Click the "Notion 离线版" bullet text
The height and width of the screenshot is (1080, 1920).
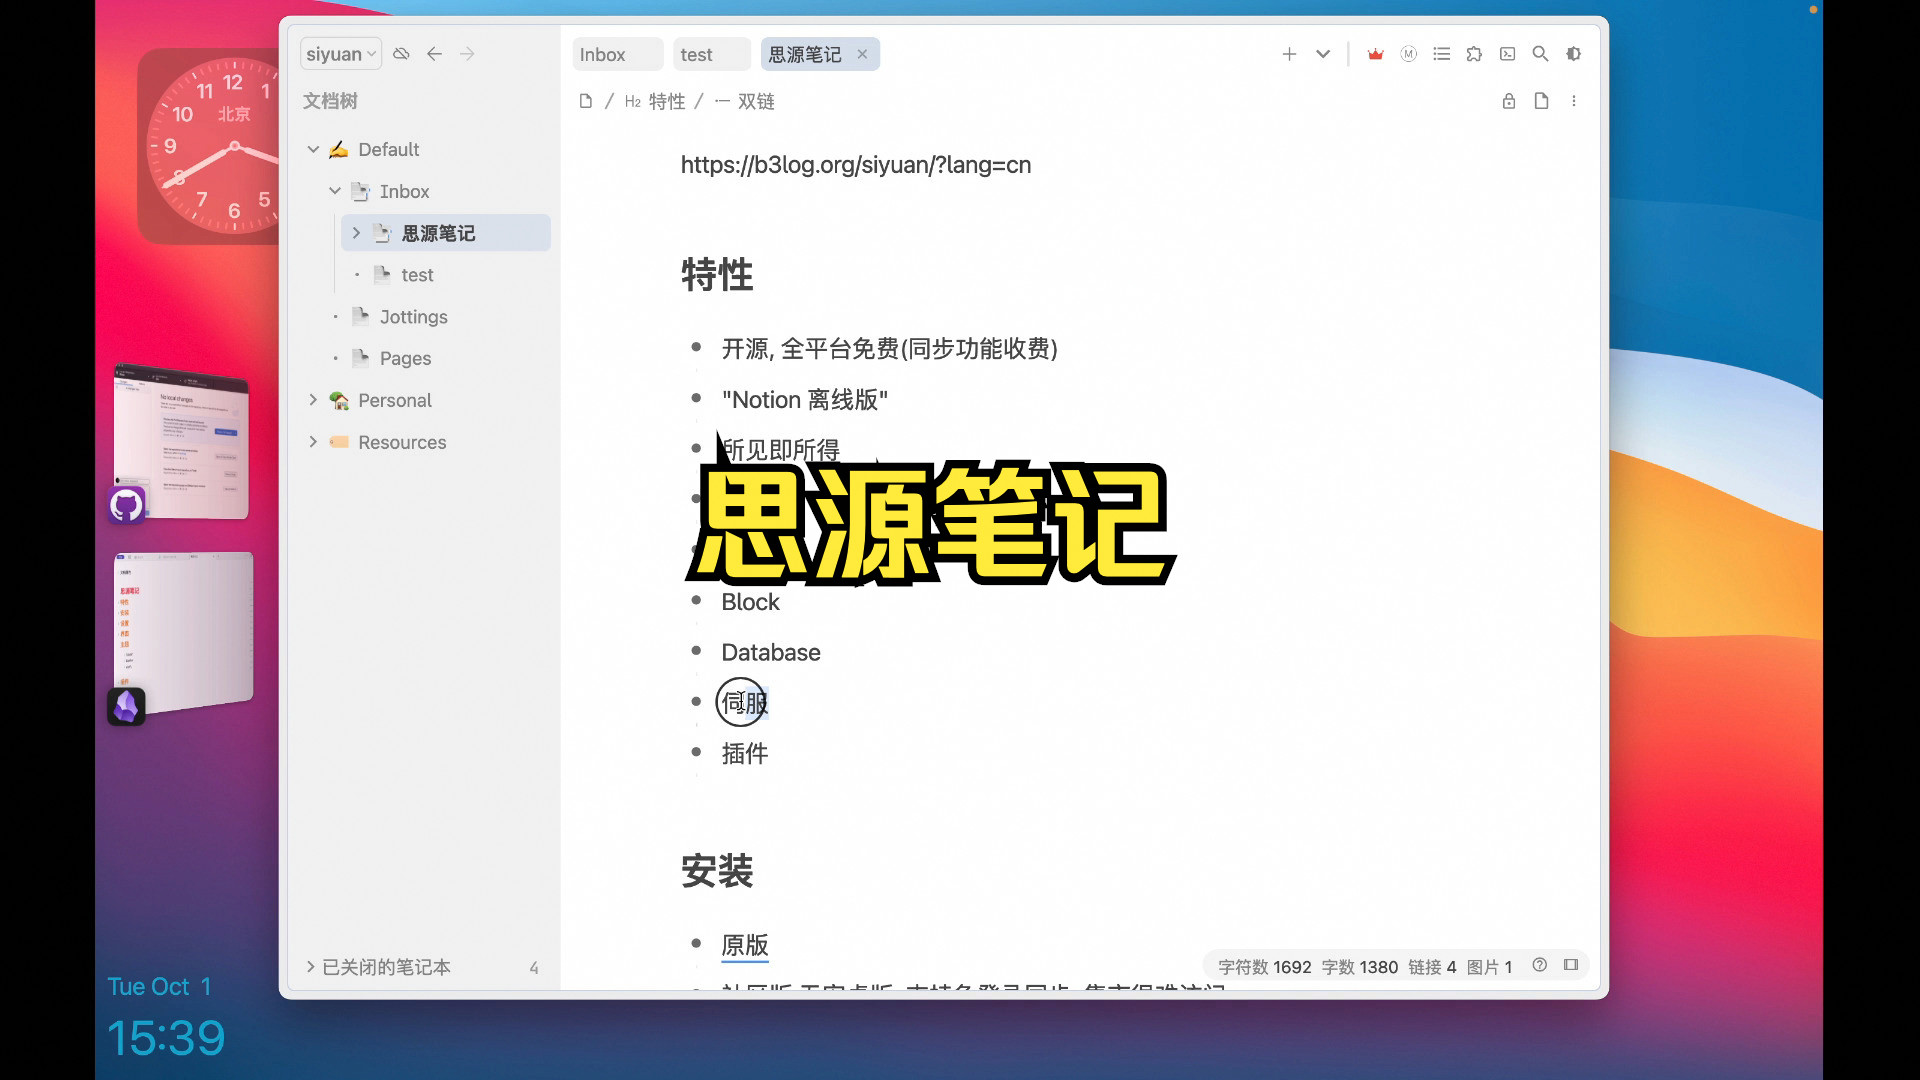point(805,399)
